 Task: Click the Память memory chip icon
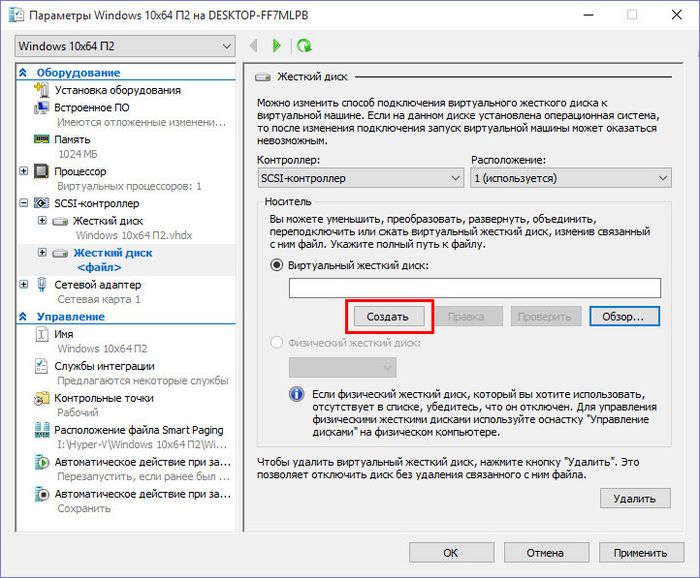[x=42, y=139]
